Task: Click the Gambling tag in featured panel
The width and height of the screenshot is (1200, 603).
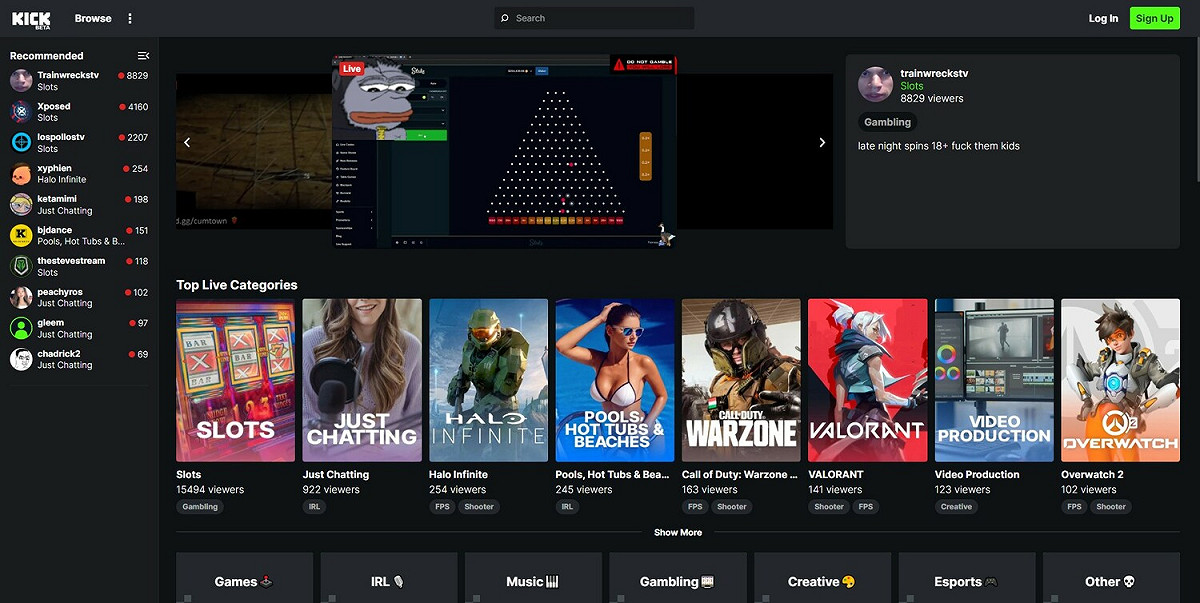Action: [888, 122]
